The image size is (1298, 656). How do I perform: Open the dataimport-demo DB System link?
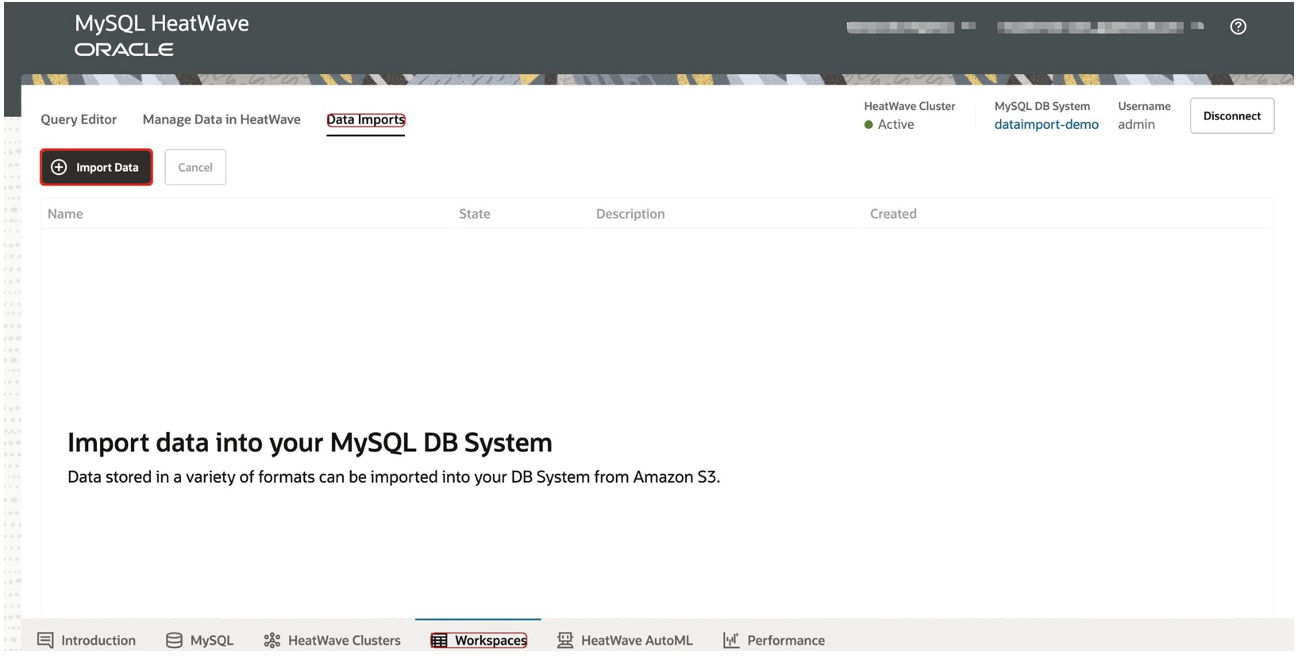point(1046,124)
